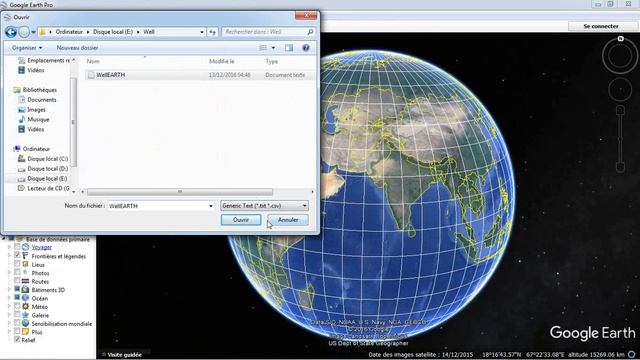Click Nouveau dossier button
Screen dimensions: 640x360
coord(77,48)
